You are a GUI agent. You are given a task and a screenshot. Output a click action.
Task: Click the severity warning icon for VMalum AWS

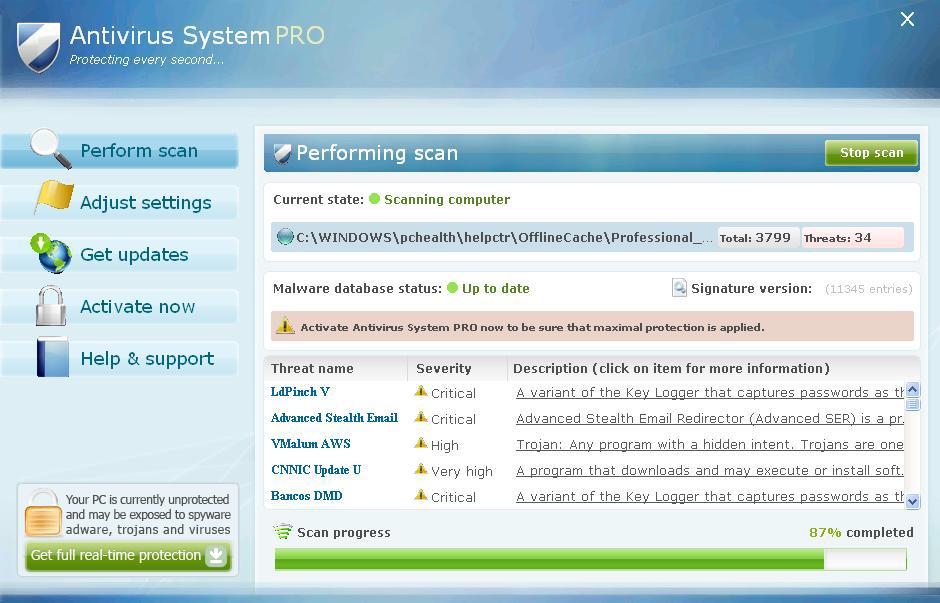[421, 444]
